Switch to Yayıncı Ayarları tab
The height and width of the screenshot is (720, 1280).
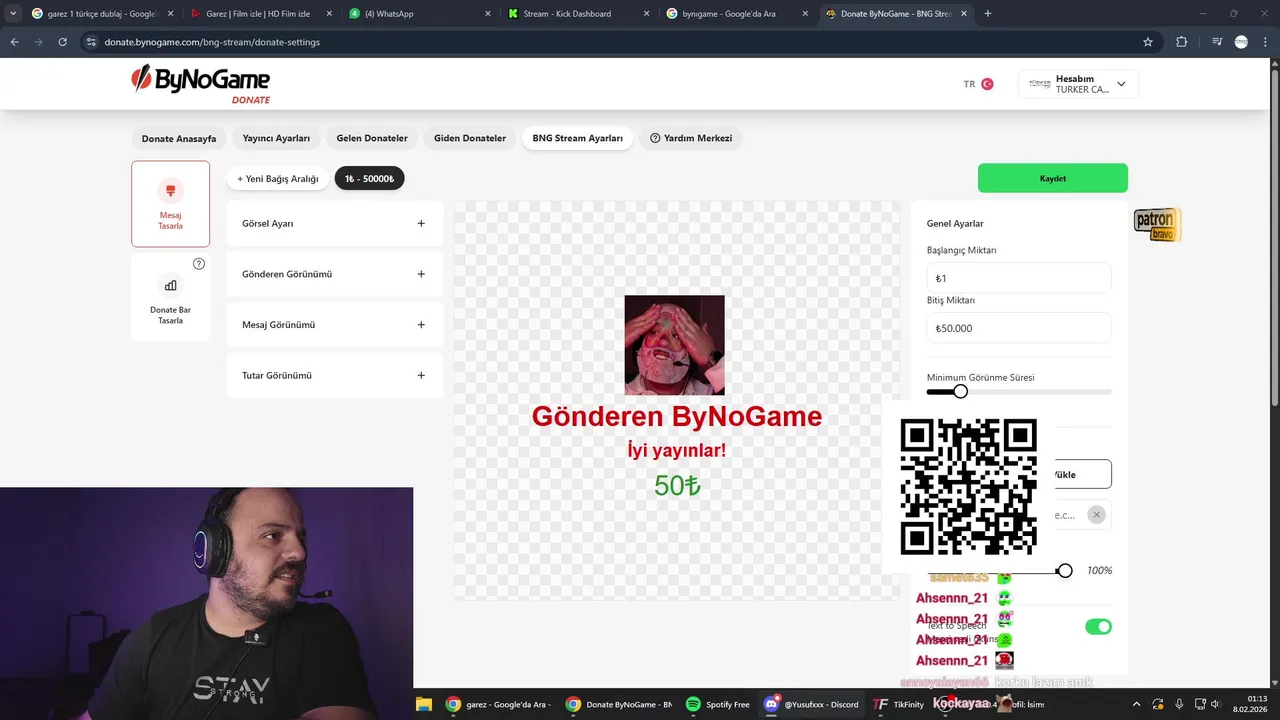click(276, 138)
